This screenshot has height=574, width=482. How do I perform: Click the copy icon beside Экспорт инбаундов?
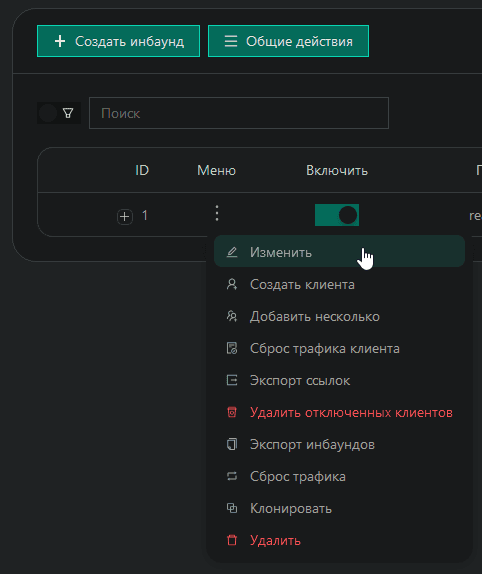coord(232,444)
